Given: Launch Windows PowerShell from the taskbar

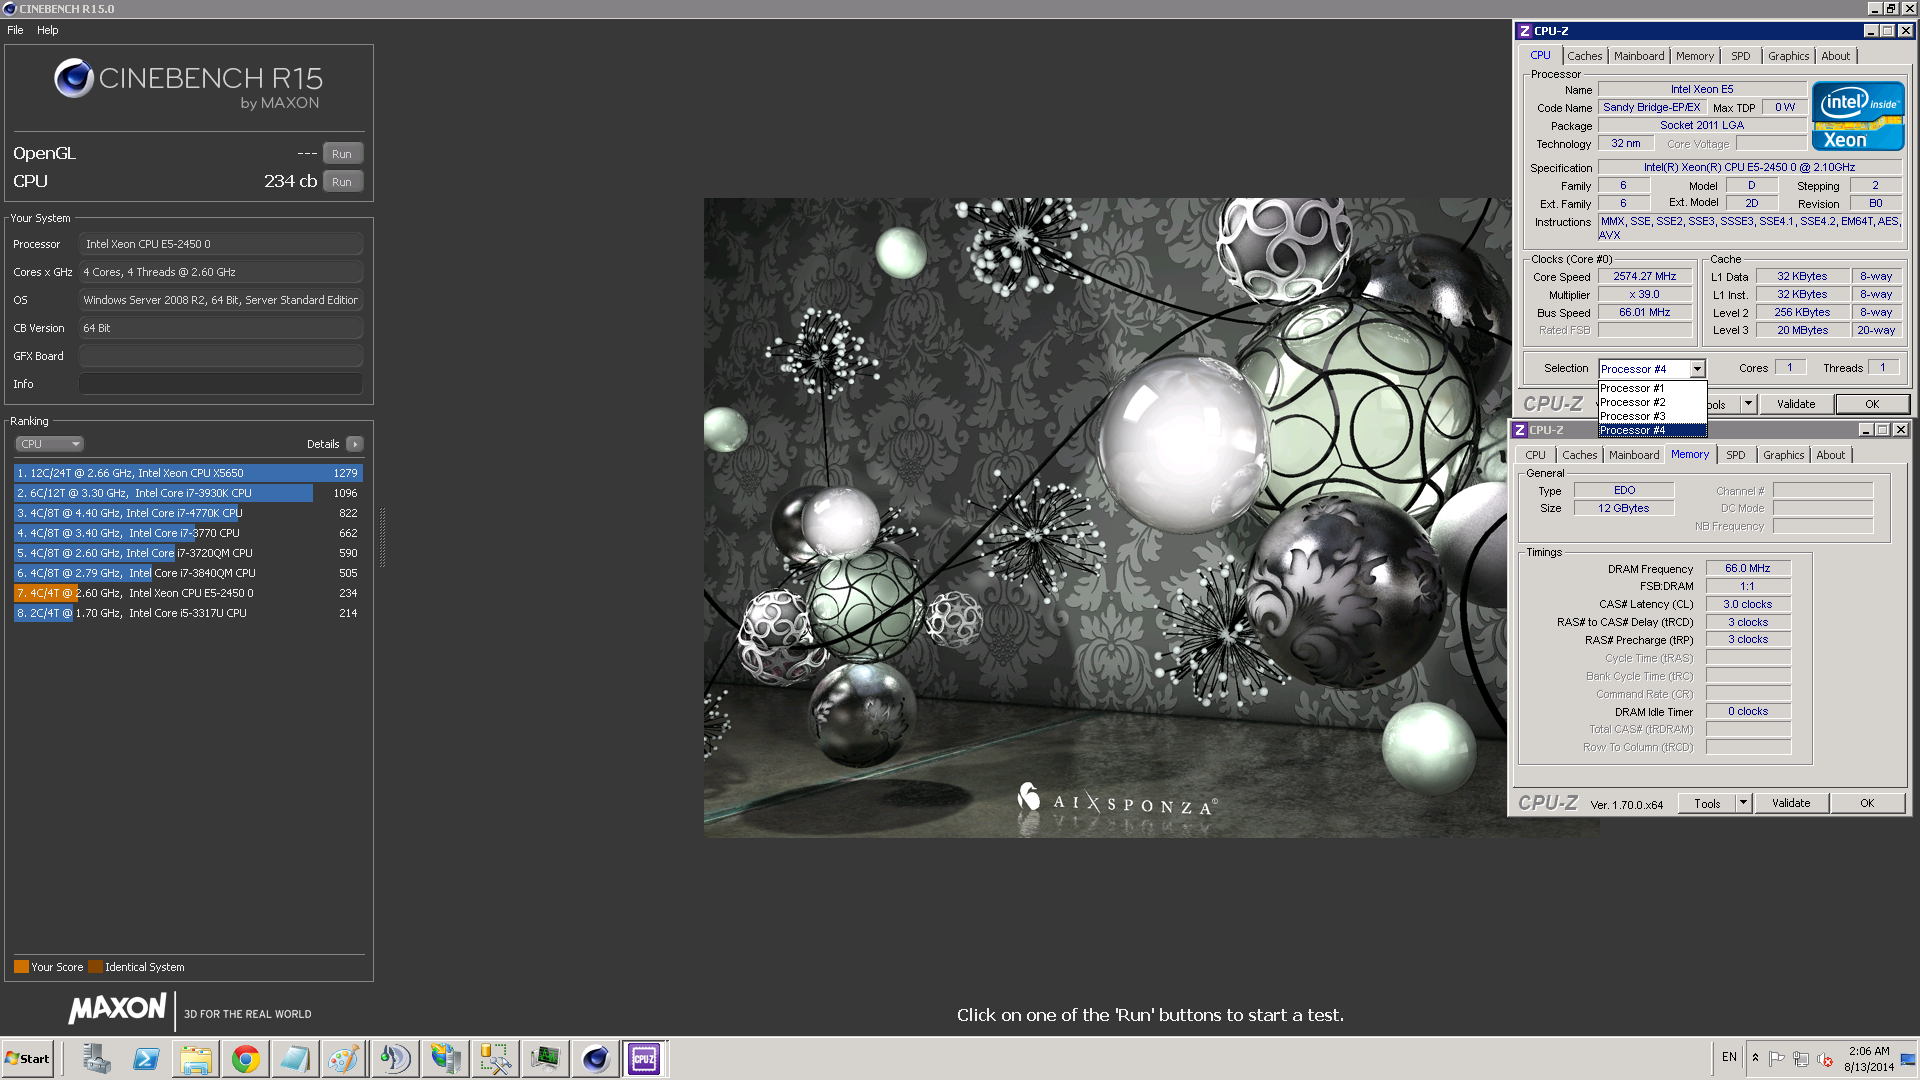Looking at the screenshot, I should click(x=146, y=1058).
